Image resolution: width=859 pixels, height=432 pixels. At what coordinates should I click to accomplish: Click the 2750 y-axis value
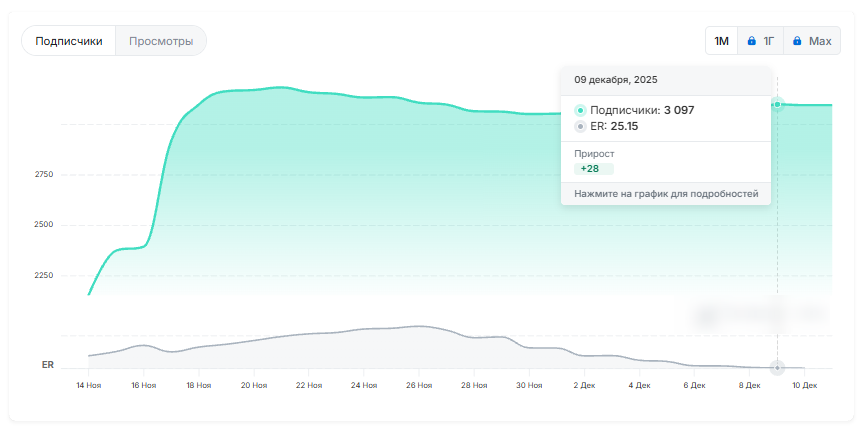coord(44,175)
